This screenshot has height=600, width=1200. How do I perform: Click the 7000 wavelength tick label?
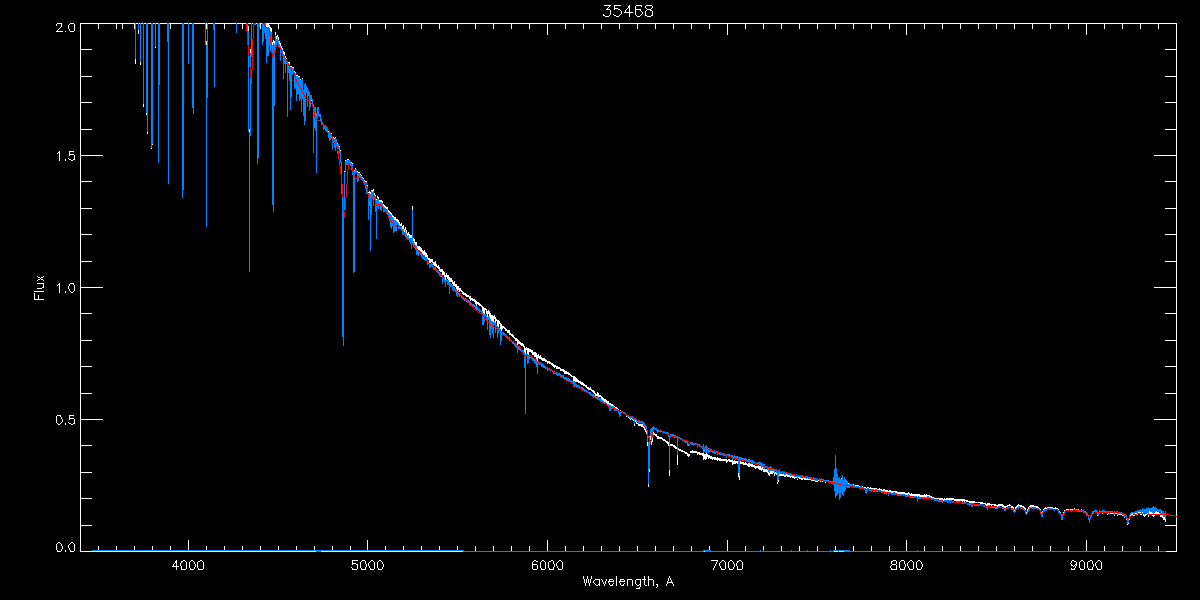coord(727,564)
